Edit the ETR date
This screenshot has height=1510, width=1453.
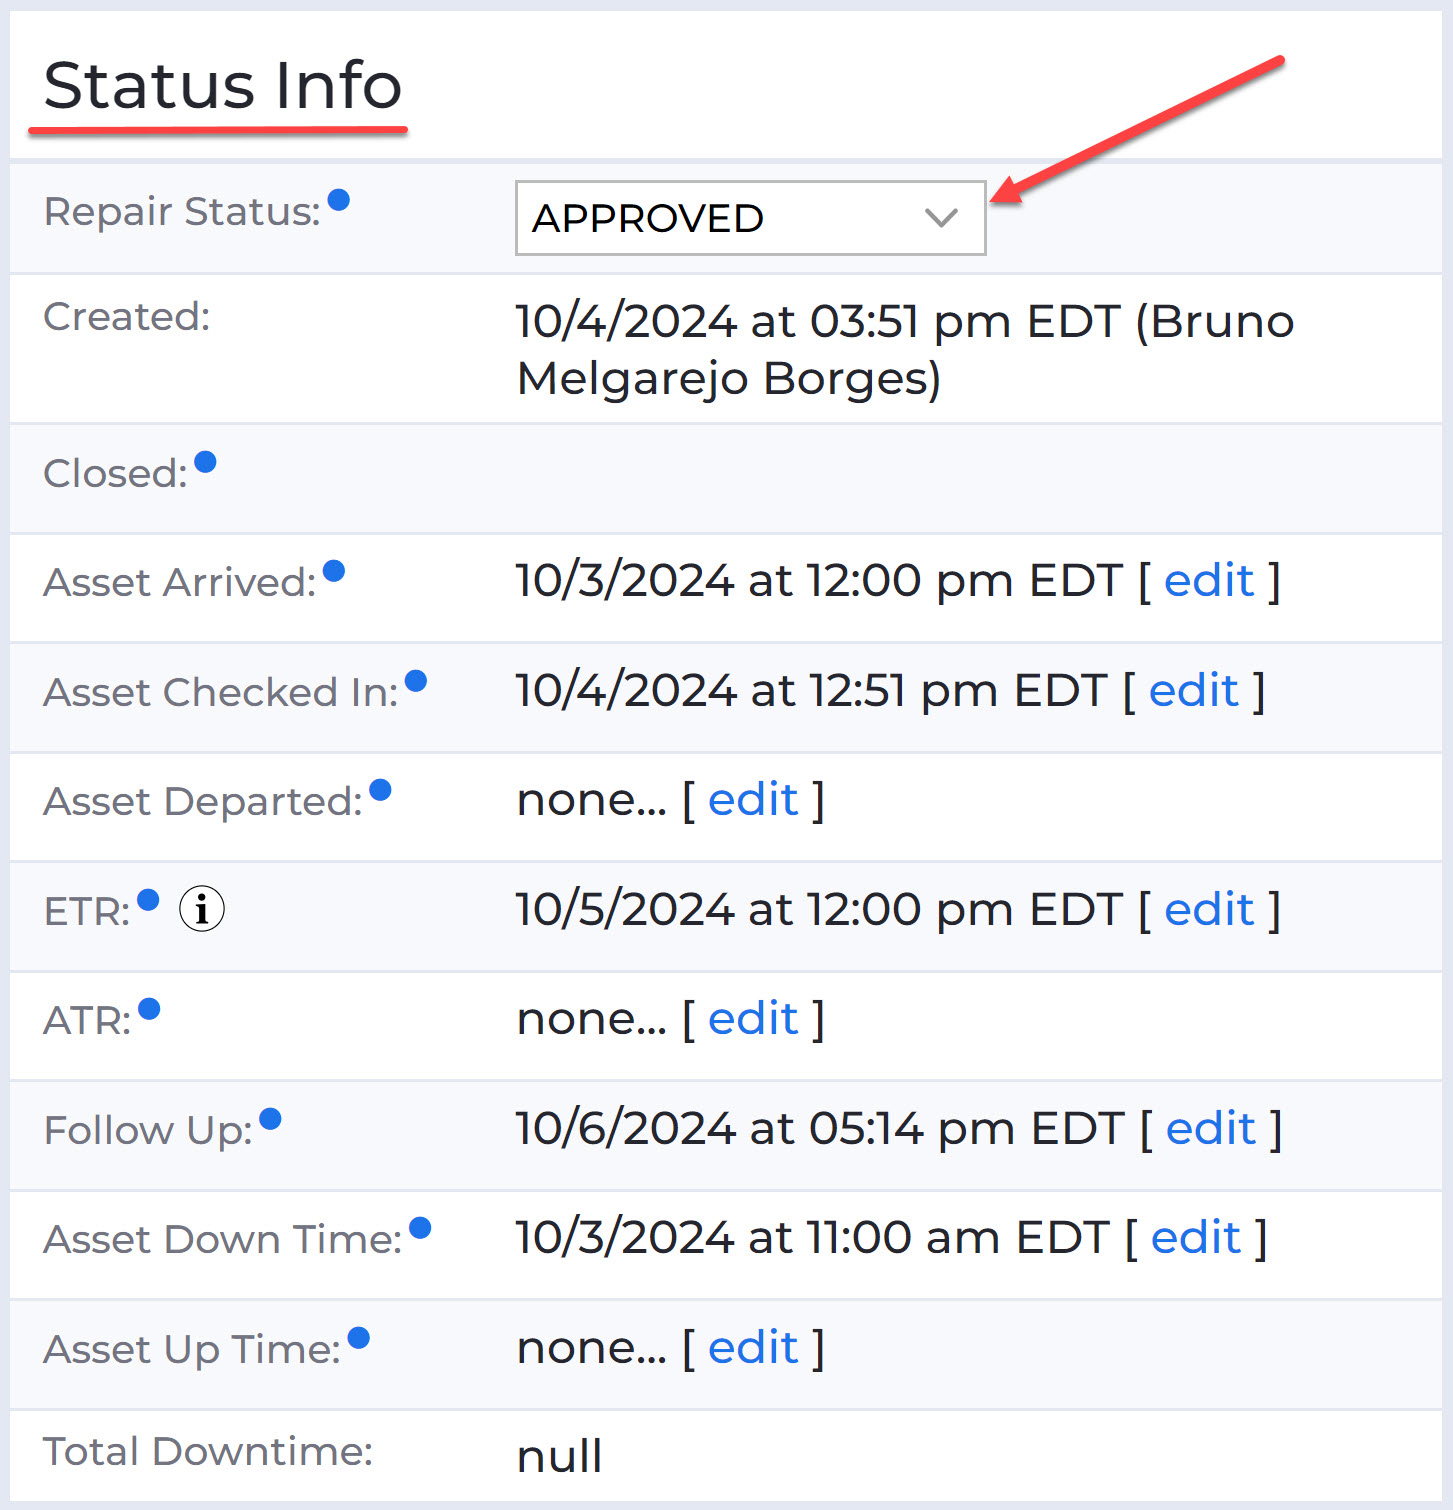point(1209,909)
